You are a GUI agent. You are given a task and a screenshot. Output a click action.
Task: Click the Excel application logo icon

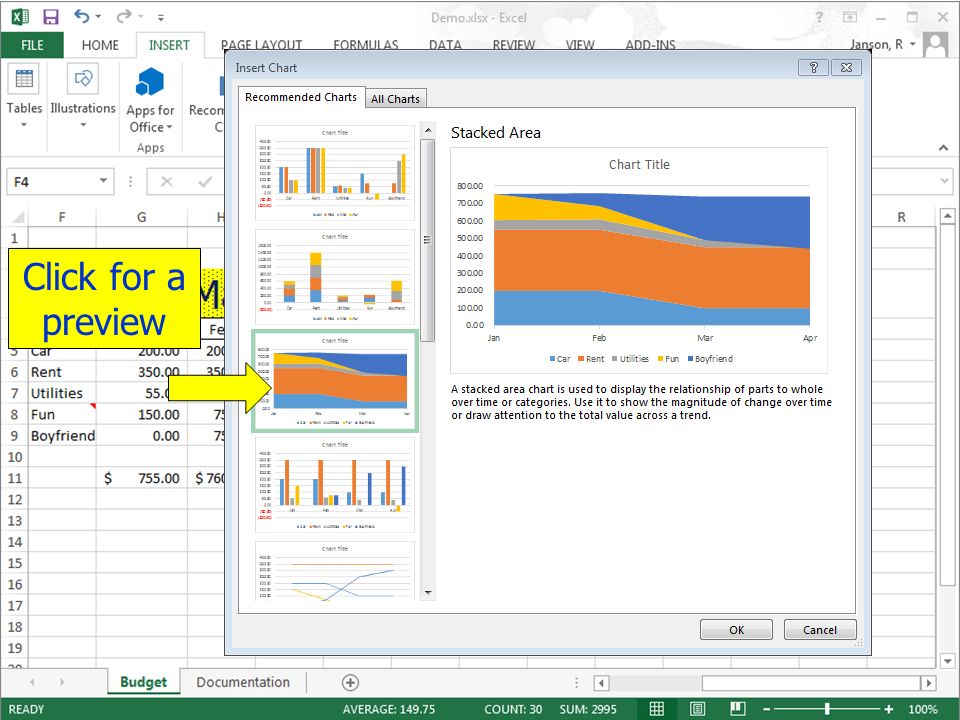pos(20,17)
